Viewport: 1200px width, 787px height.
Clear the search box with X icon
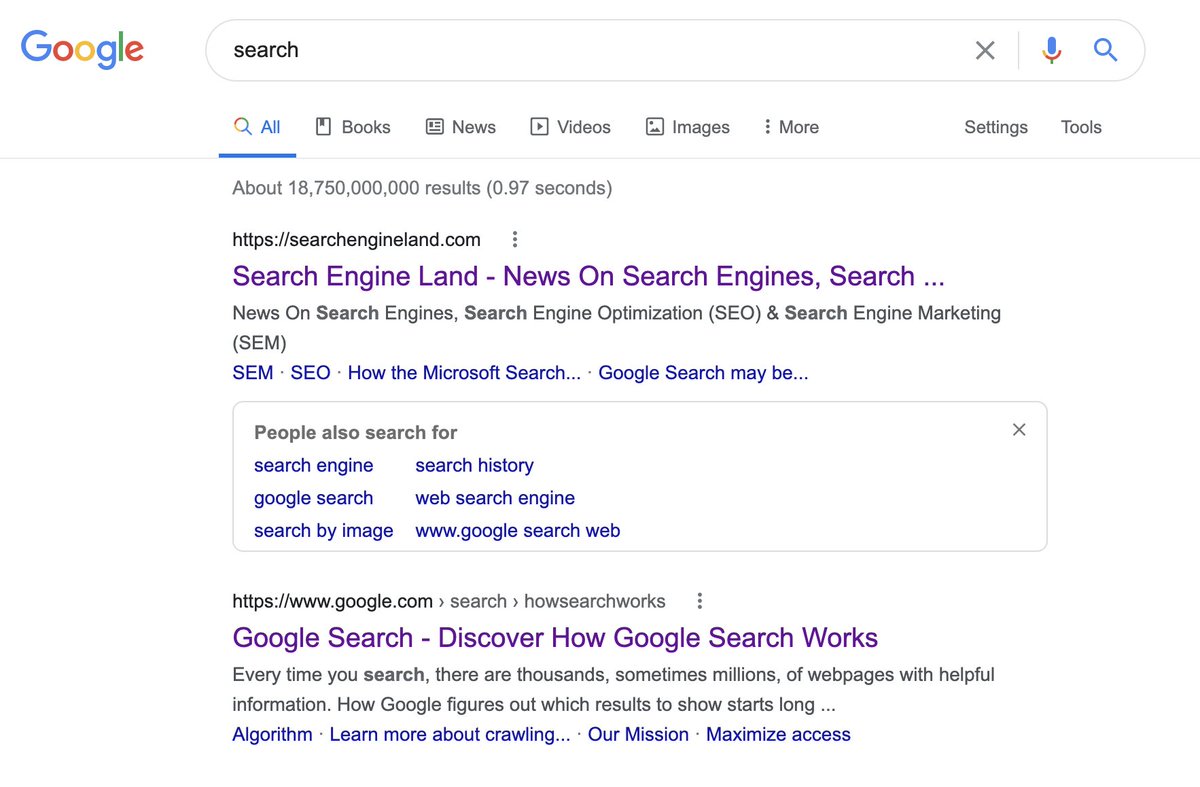pyautogui.click(x=985, y=50)
